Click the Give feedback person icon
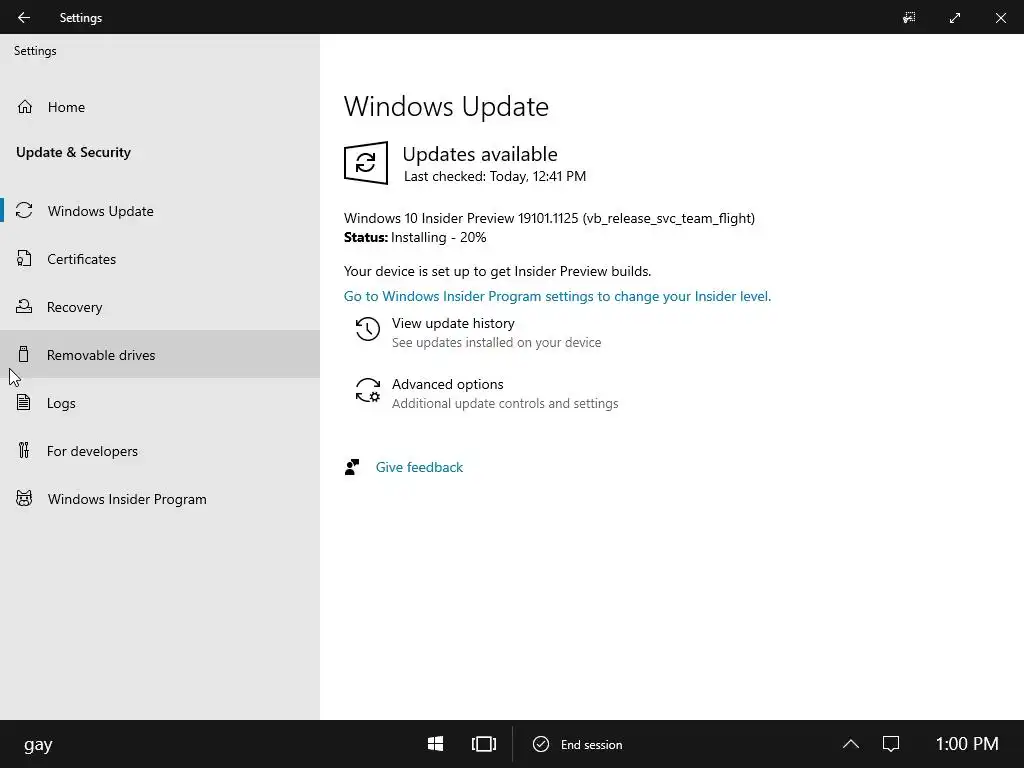Image resolution: width=1024 pixels, height=768 pixels. tap(352, 467)
